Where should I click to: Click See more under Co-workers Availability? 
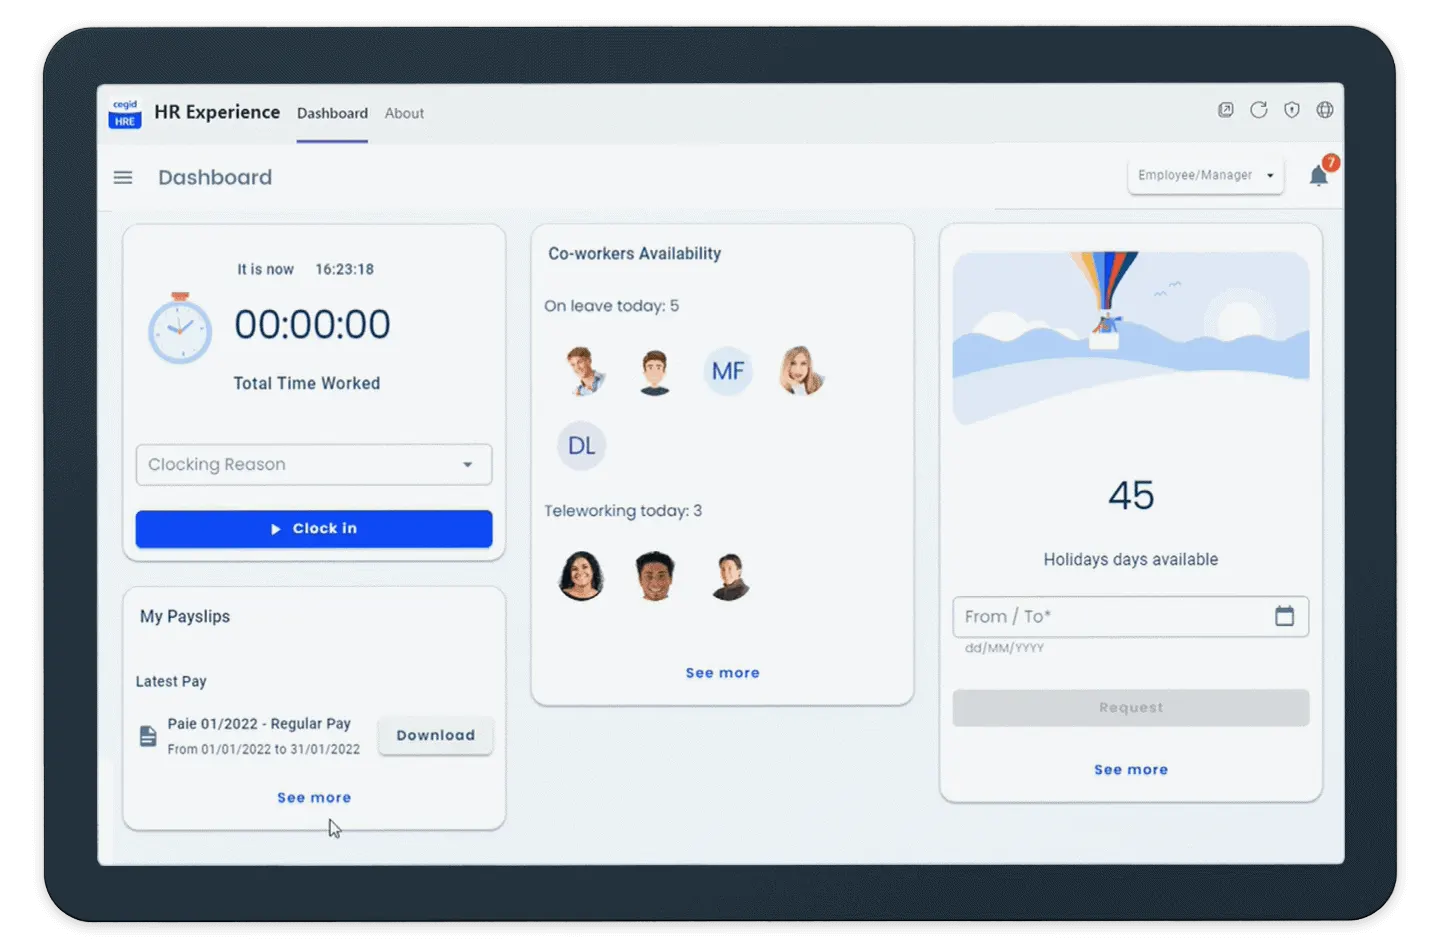[x=722, y=673]
